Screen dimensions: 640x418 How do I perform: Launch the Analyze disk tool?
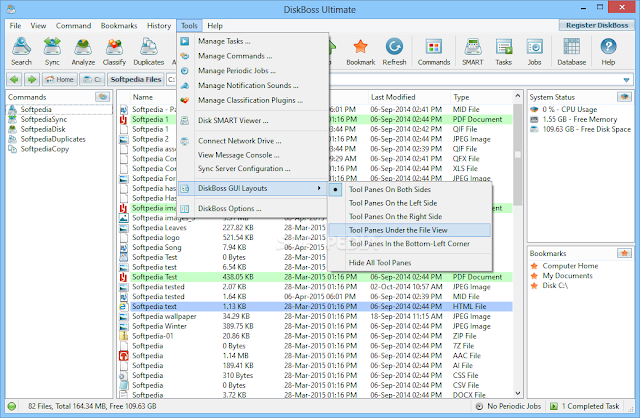click(83, 51)
